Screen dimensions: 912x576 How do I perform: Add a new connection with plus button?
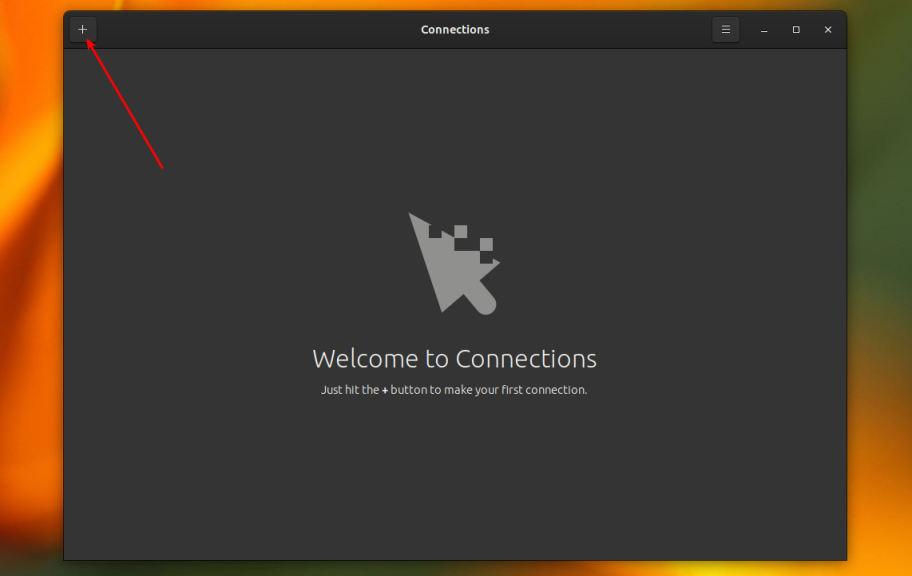pyautogui.click(x=83, y=29)
